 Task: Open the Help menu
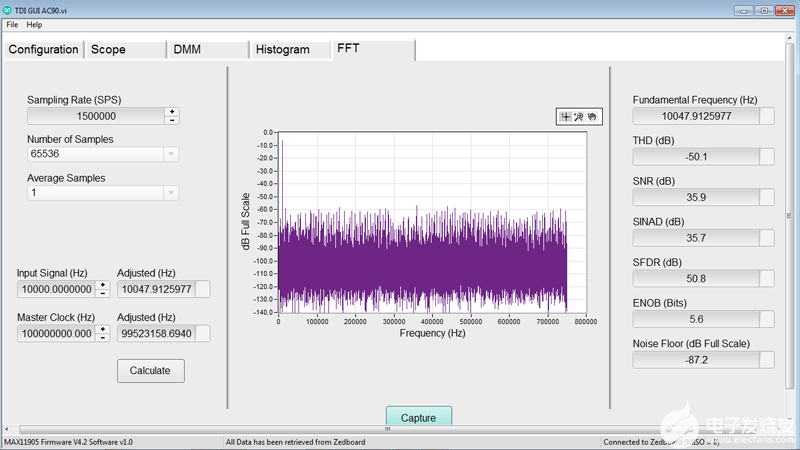point(34,24)
